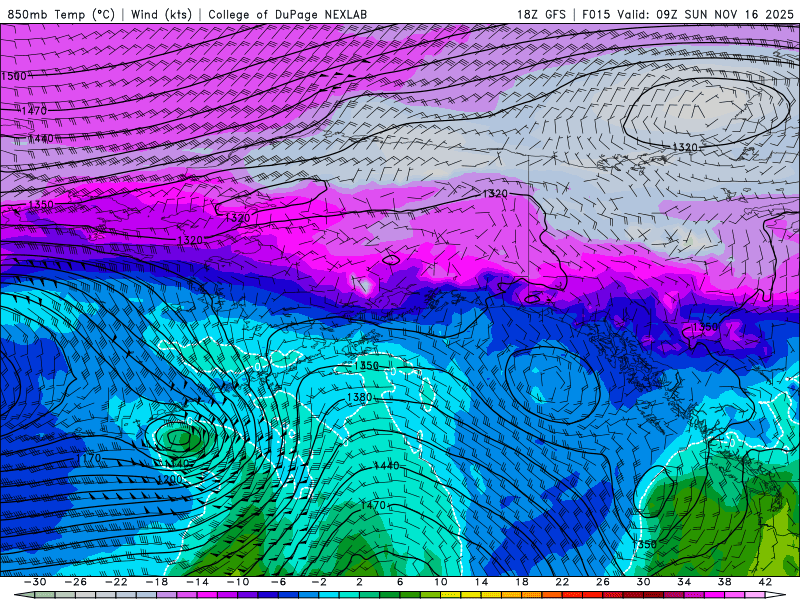Screen dimensions: 800x600
Task: Click the -10 colorbar value
Action: point(238,582)
